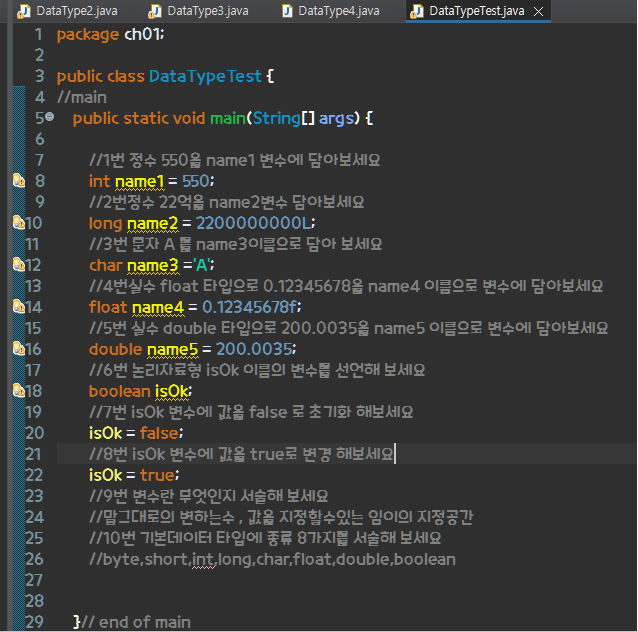The width and height of the screenshot is (638, 632).
Task: Collapse the main method fold marker on line 5
Action: (x=50, y=117)
